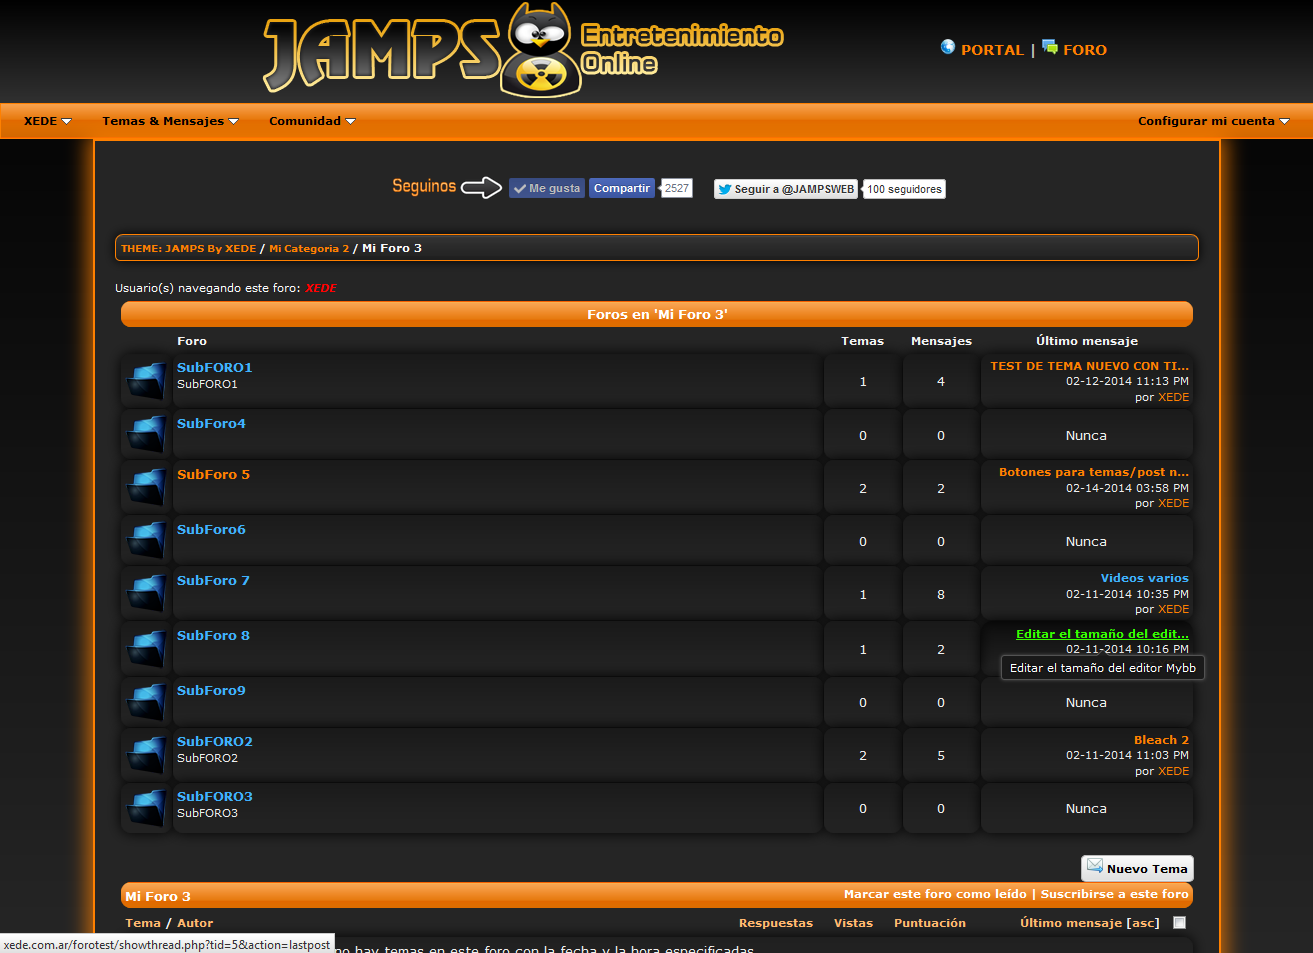Image resolution: width=1313 pixels, height=953 pixels.
Task: Like the page with Me gusta
Action: pyautogui.click(x=547, y=188)
